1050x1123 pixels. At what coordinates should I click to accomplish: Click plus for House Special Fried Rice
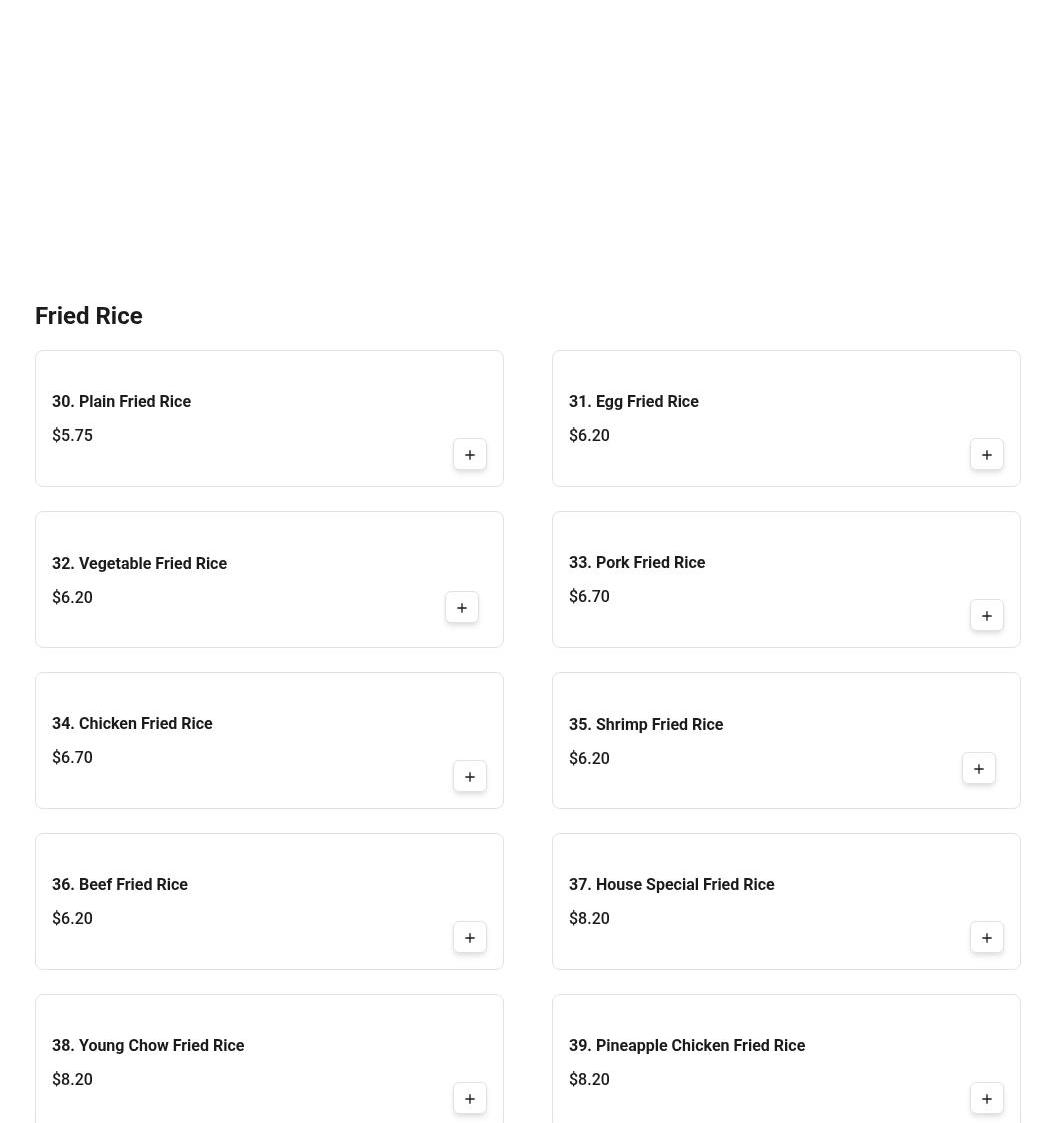coord(986,938)
